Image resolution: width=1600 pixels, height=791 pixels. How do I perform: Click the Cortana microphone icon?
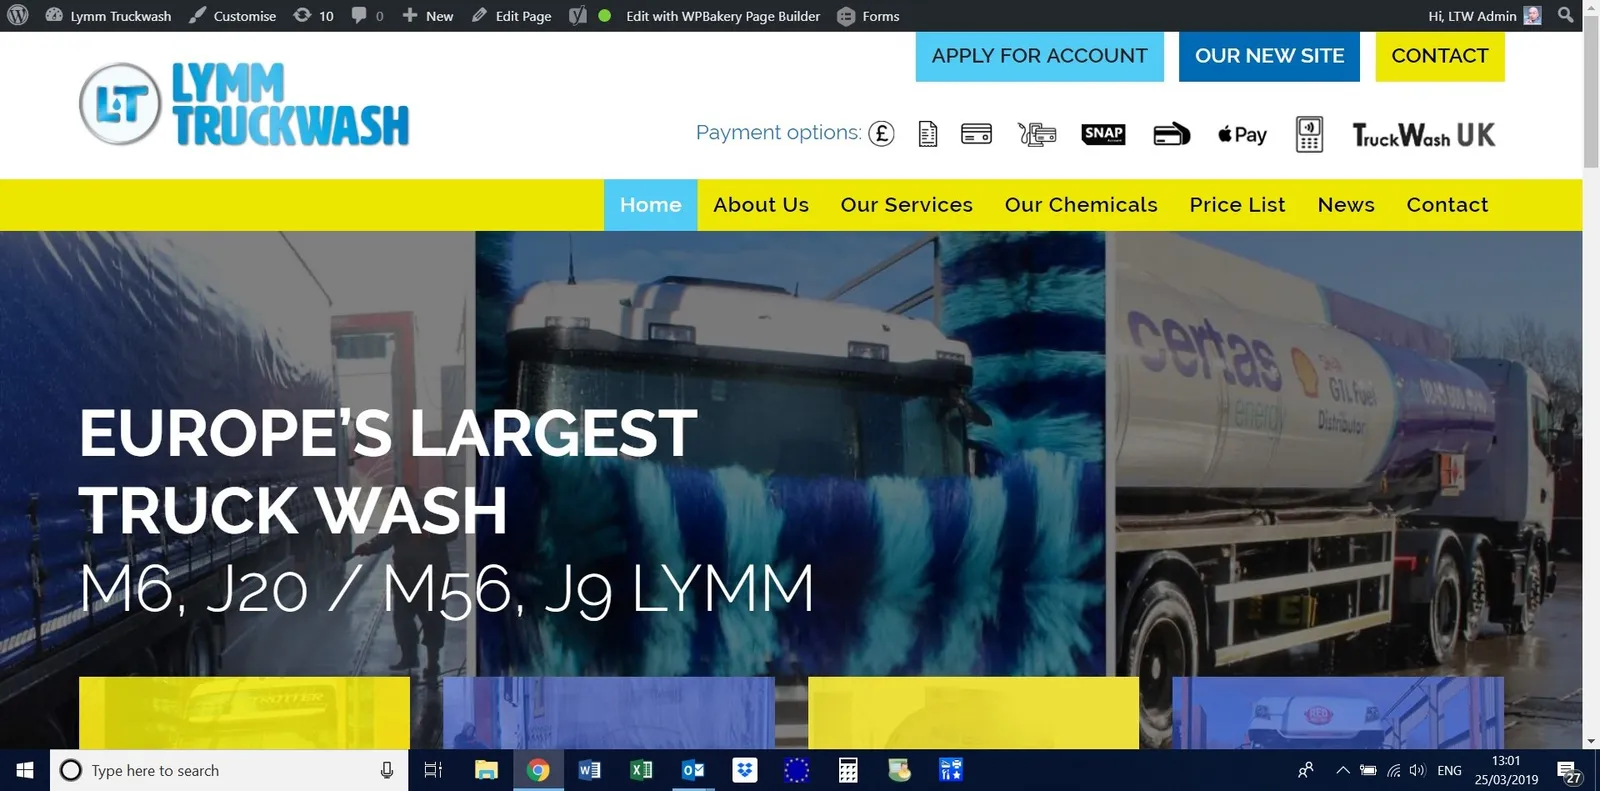(387, 770)
